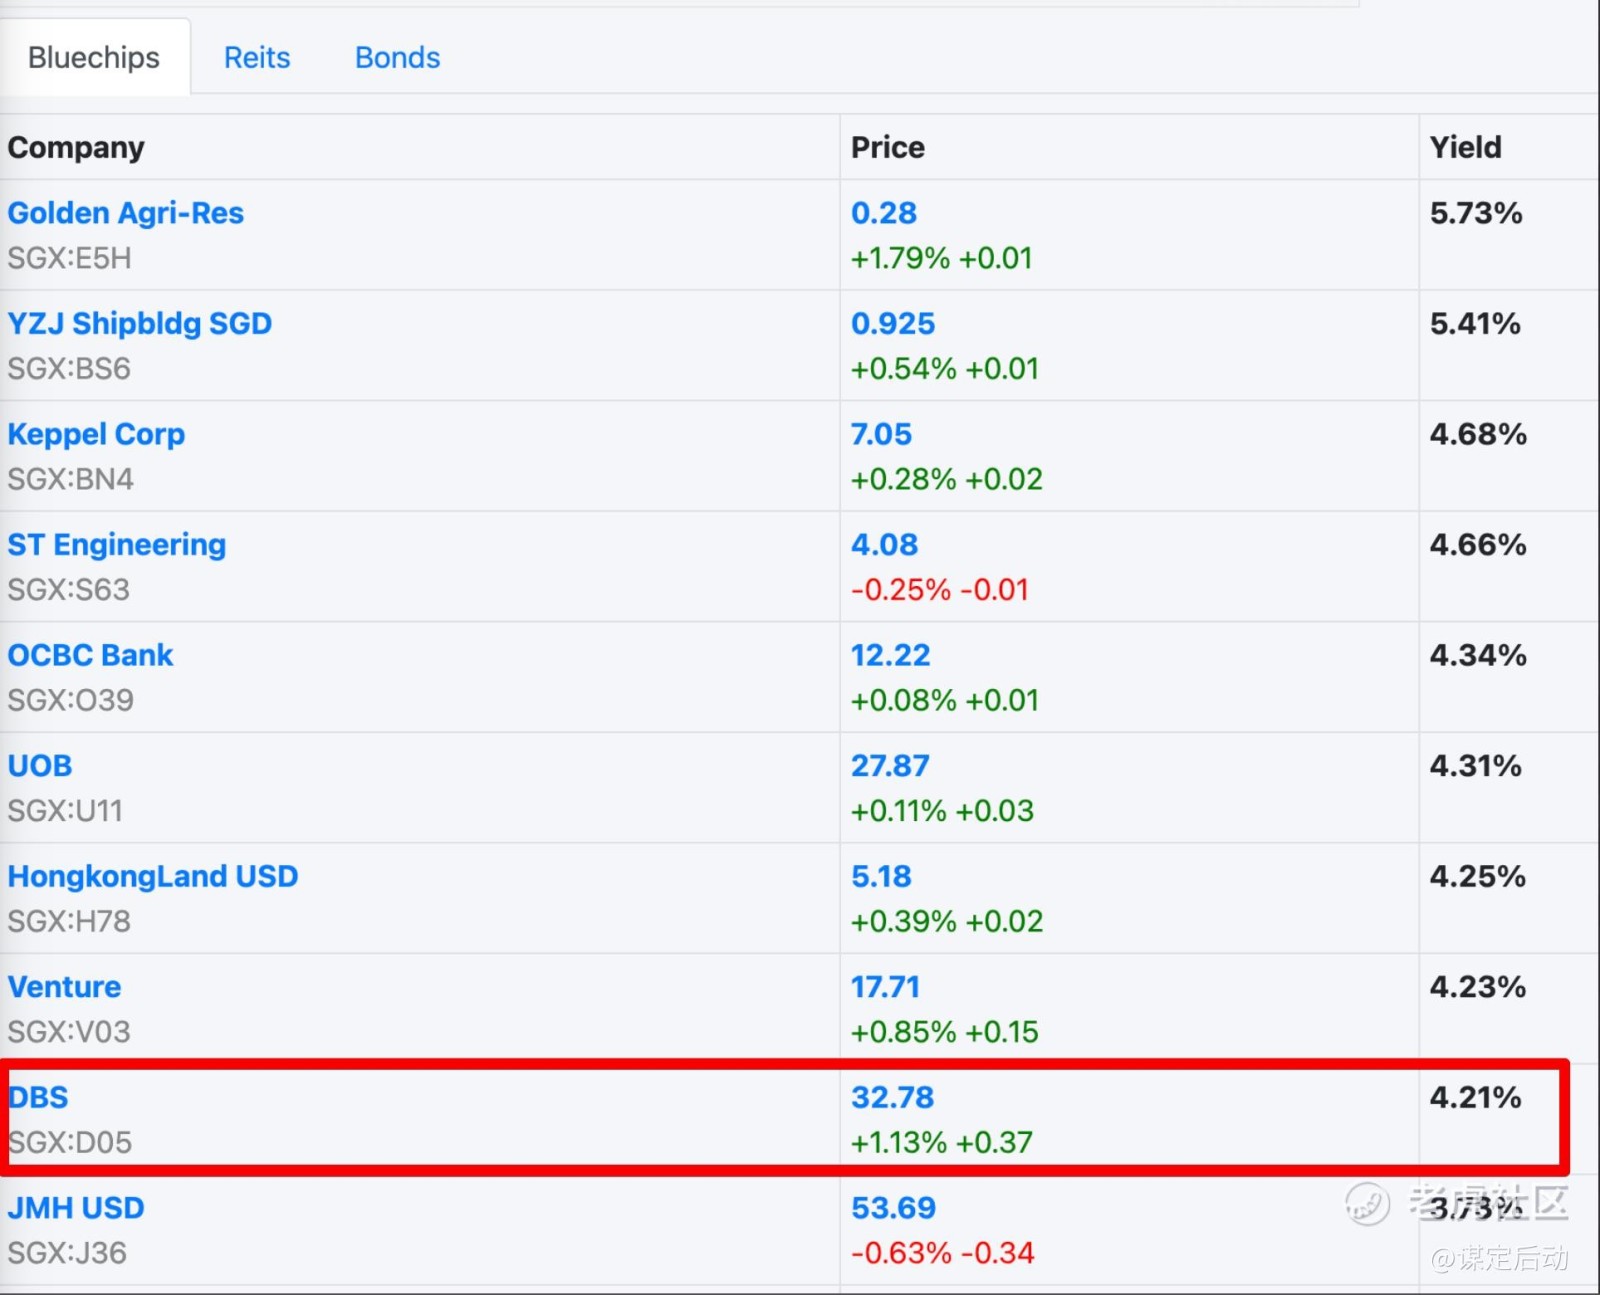Click the +1.13% +0.37 price change
Viewport: 1600px width, 1295px height.
942,1142
